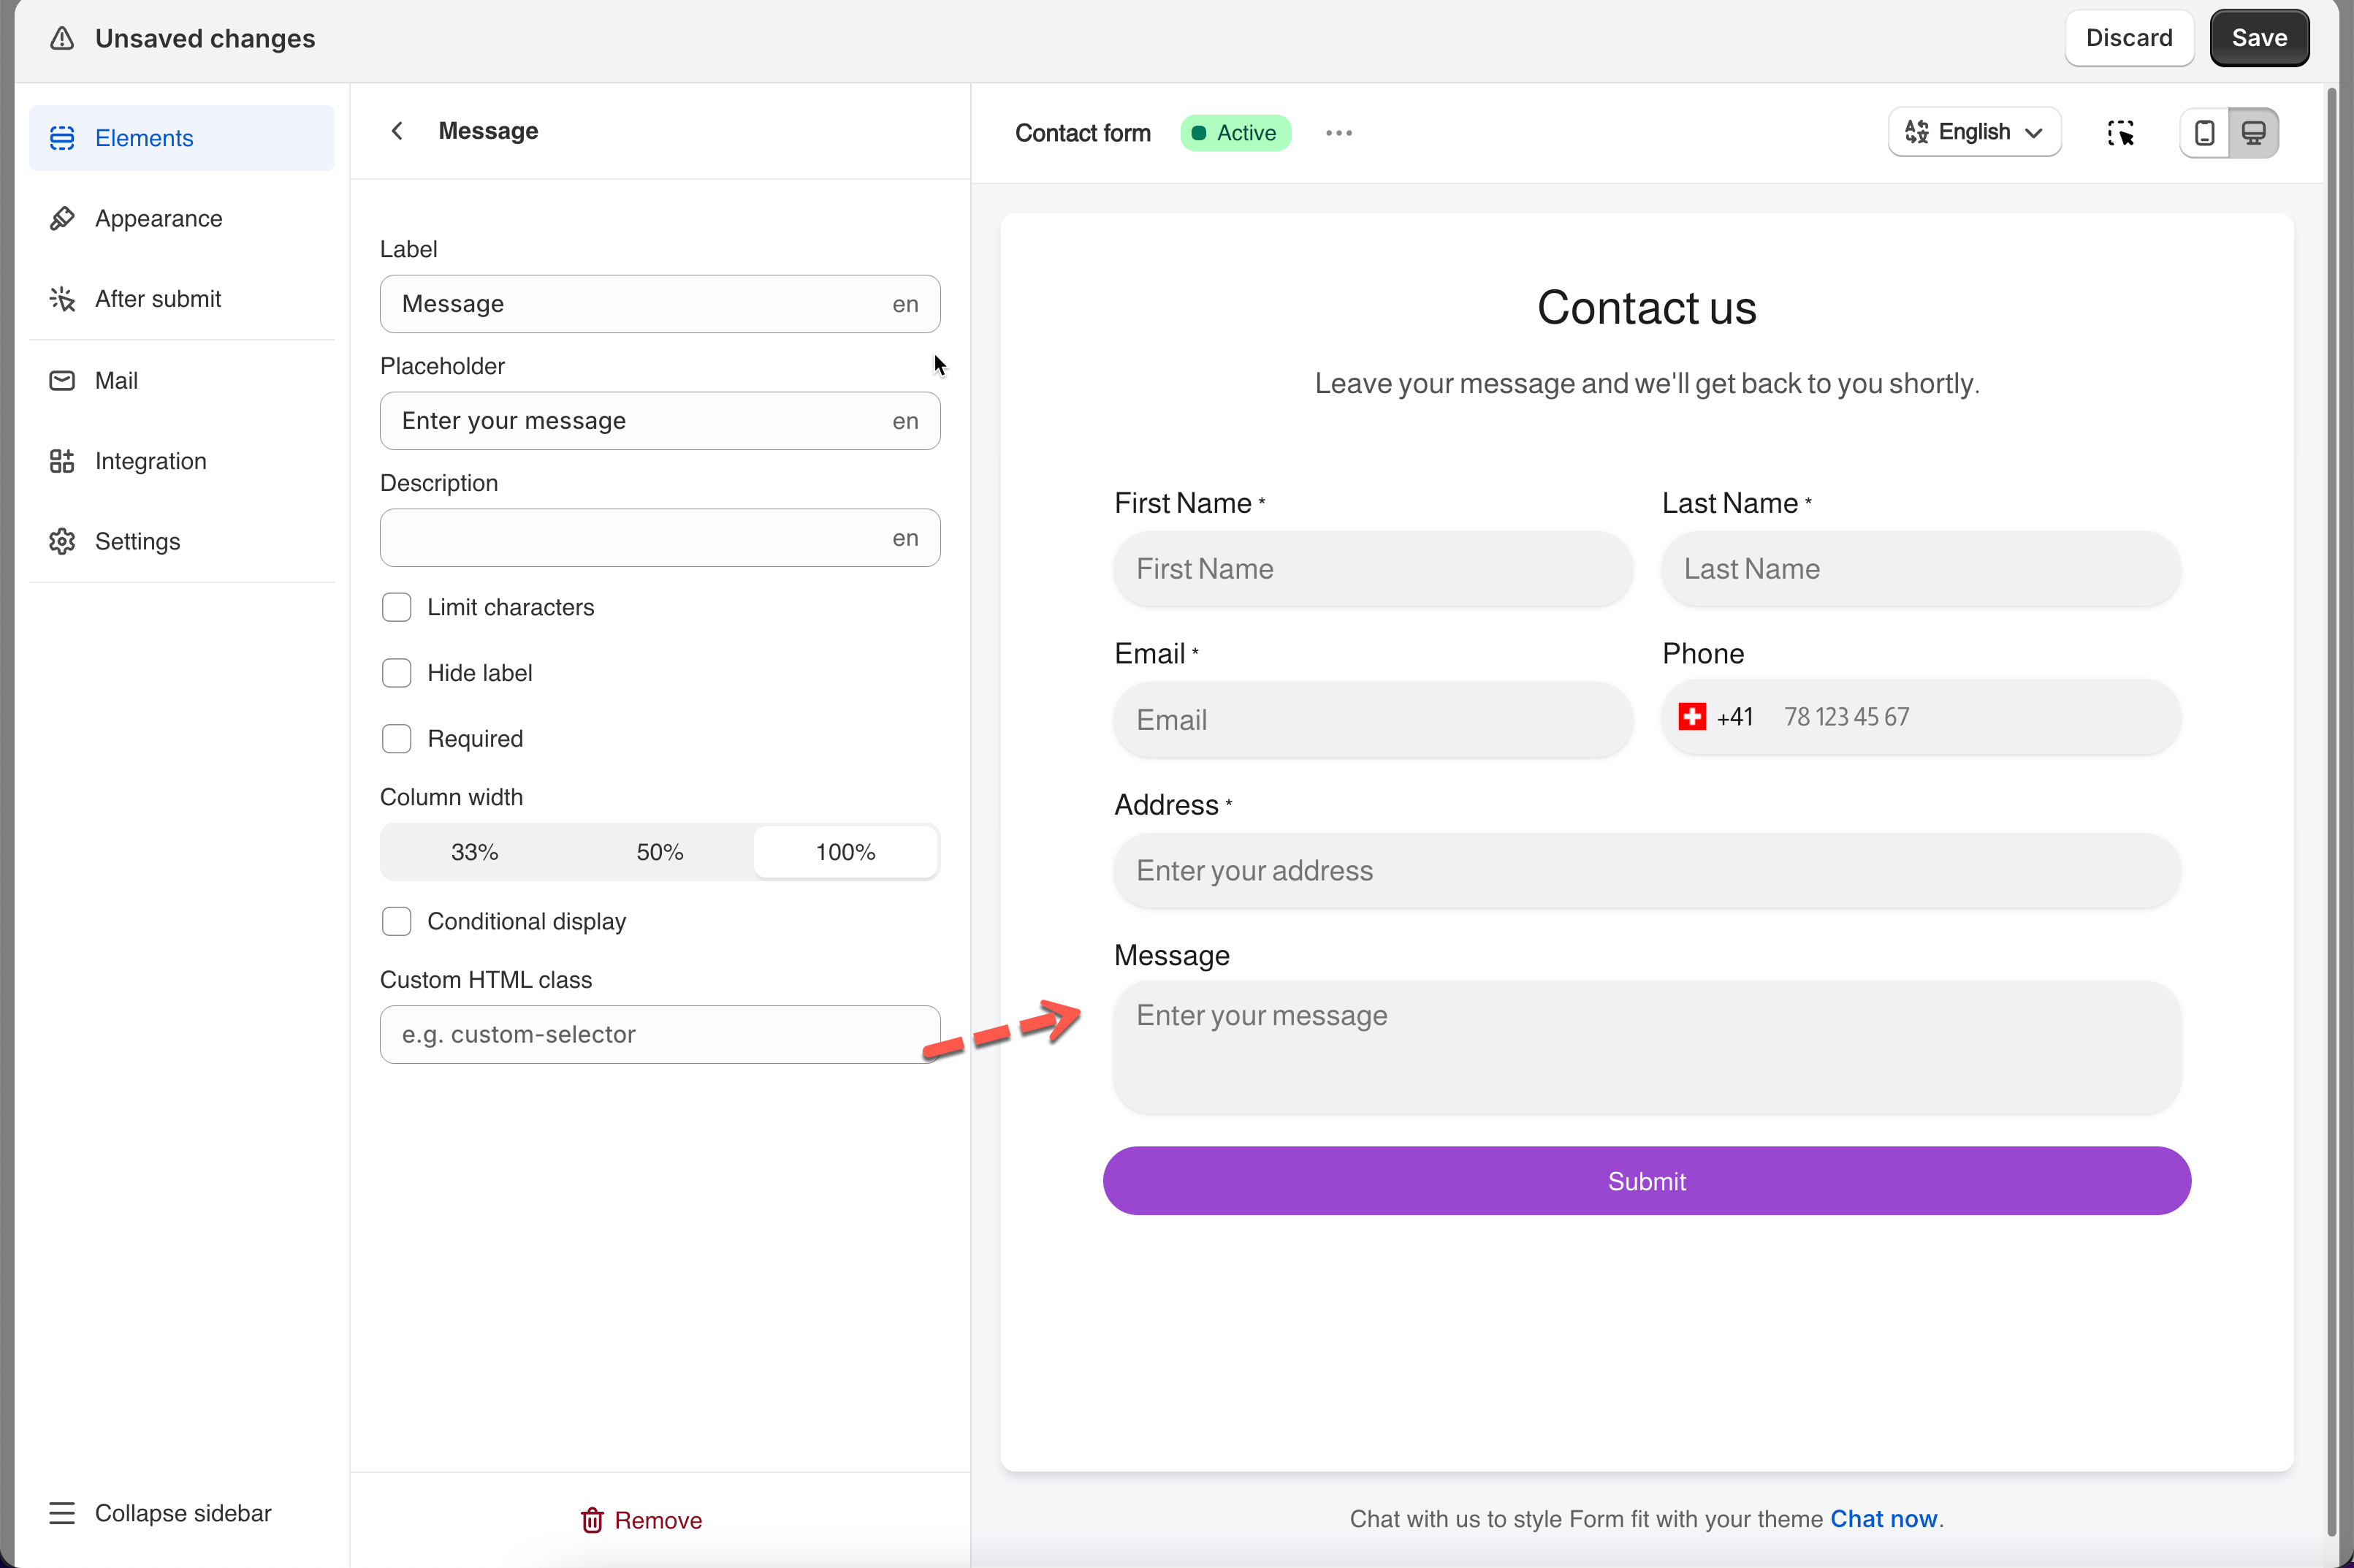Click the Chat now link
Viewport: 2354px width, 1568px height.
click(x=1883, y=1519)
